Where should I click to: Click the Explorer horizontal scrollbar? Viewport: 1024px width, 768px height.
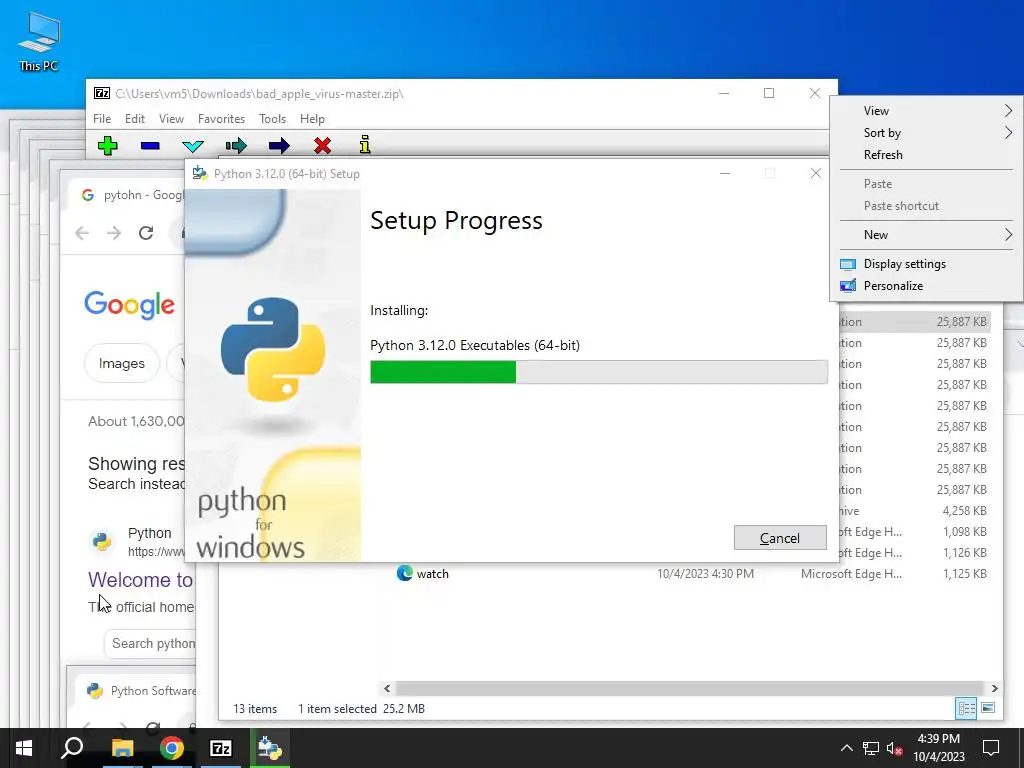[x=689, y=688]
